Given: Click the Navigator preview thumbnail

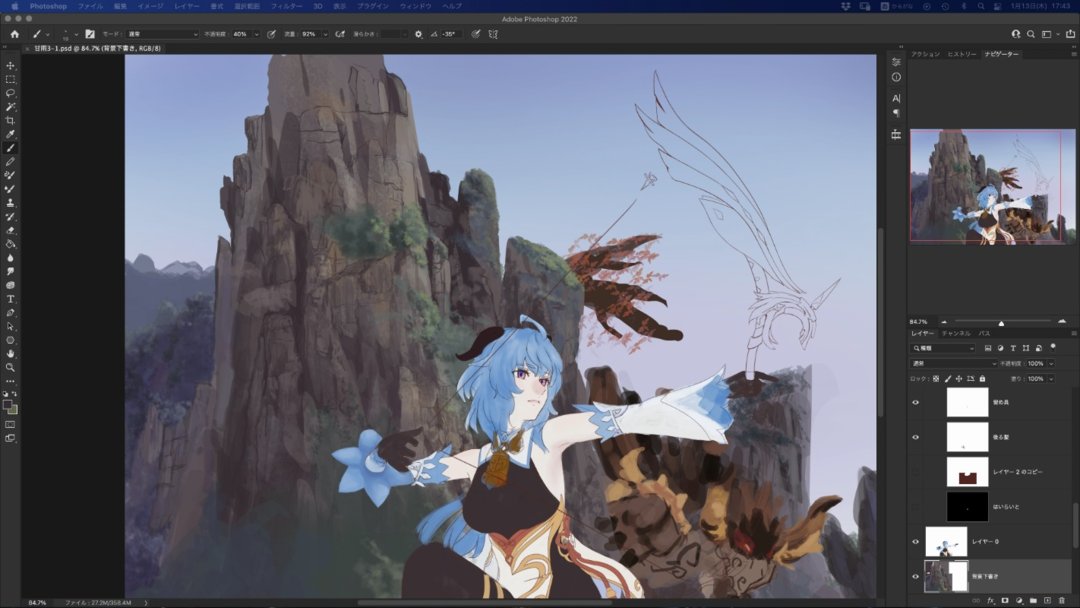Looking at the screenshot, I should [x=993, y=187].
